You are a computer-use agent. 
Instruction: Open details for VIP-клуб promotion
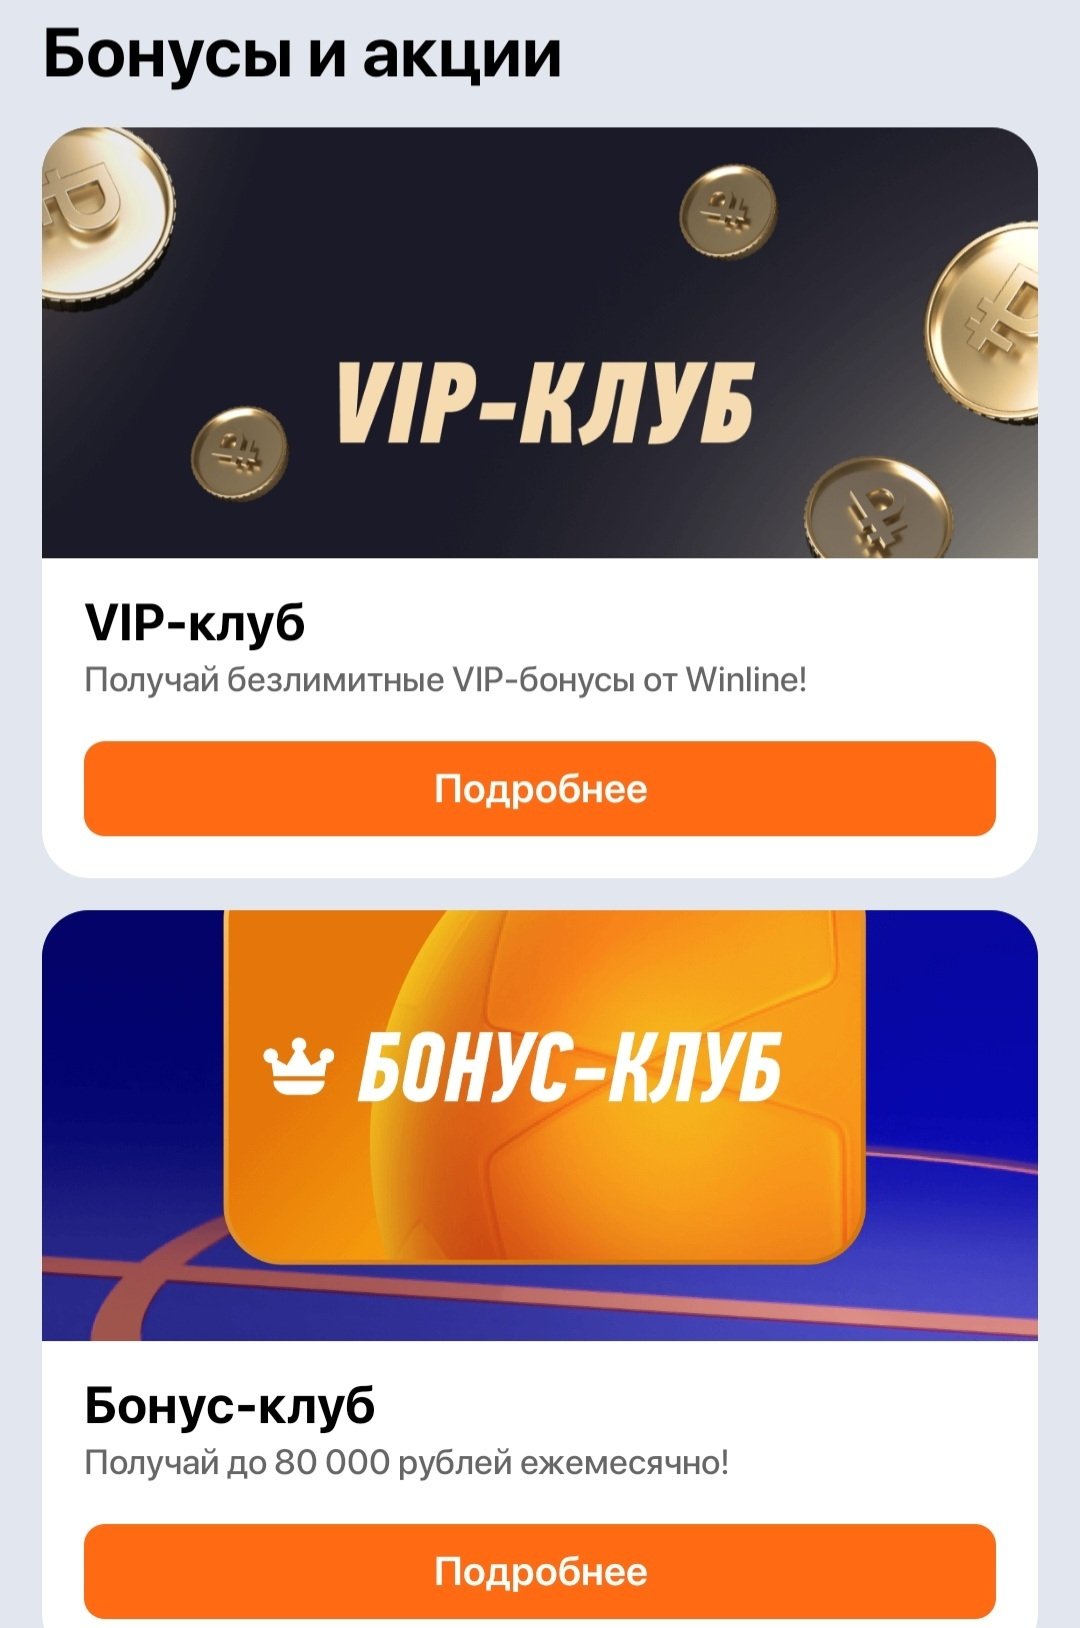540,789
